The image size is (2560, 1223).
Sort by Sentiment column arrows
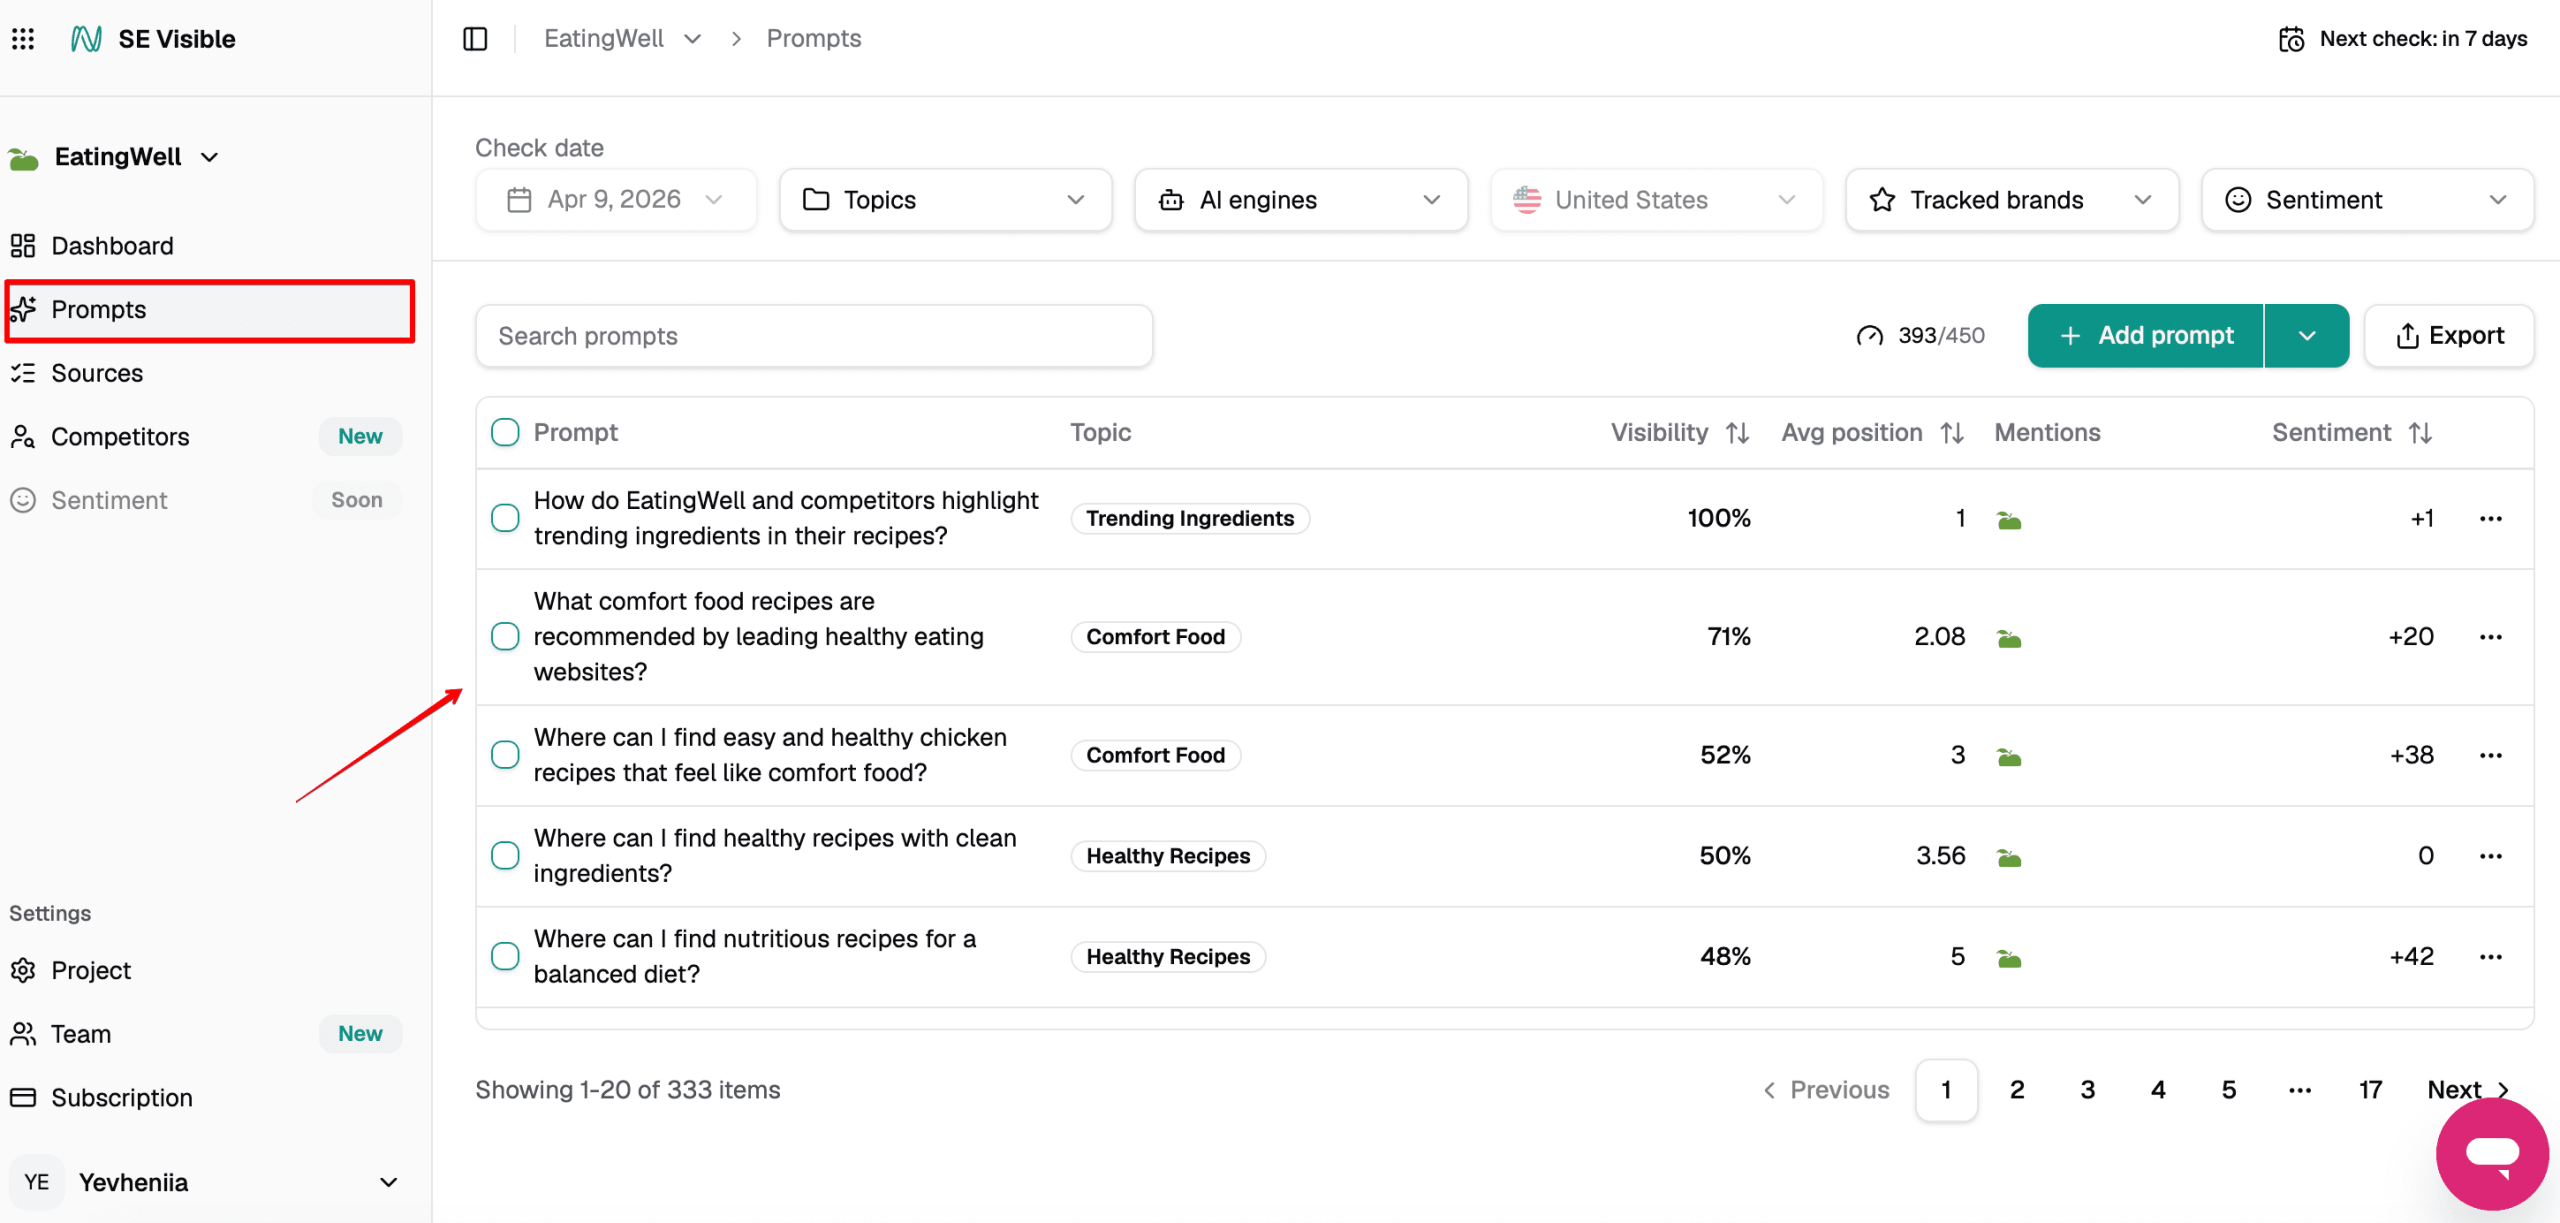(x=2420, y=433)
